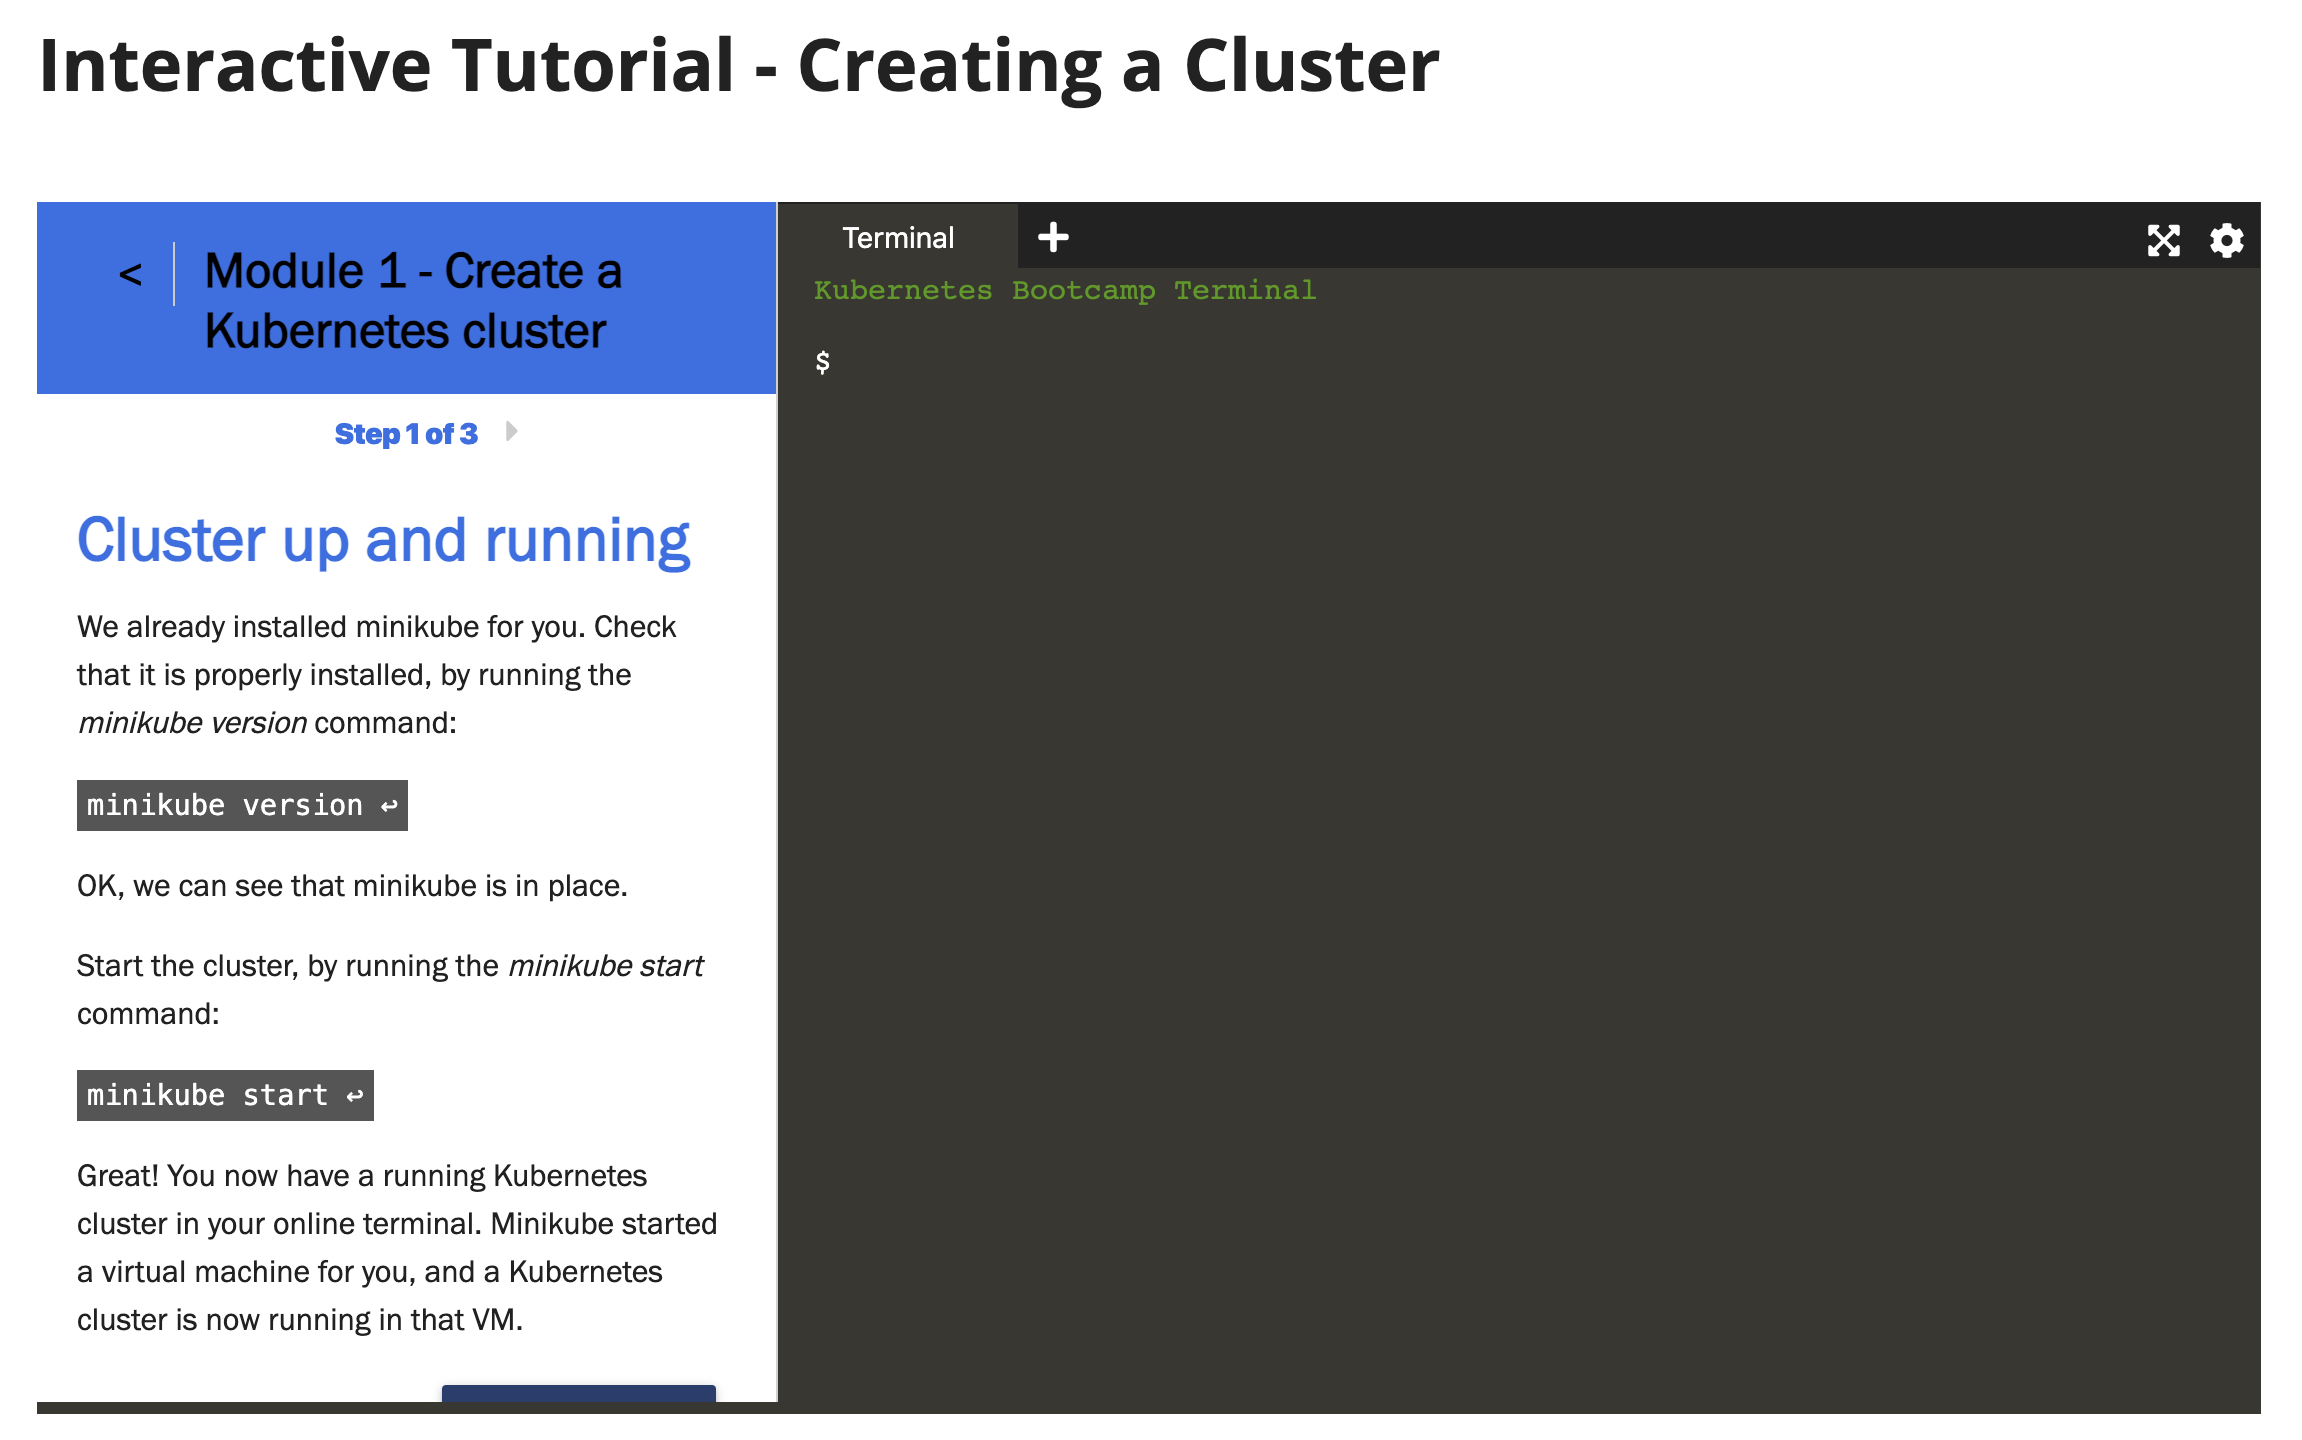Click the dark blue button at panel bottom
The height and width of the screenshot is (1440, 2302).
579,1393
